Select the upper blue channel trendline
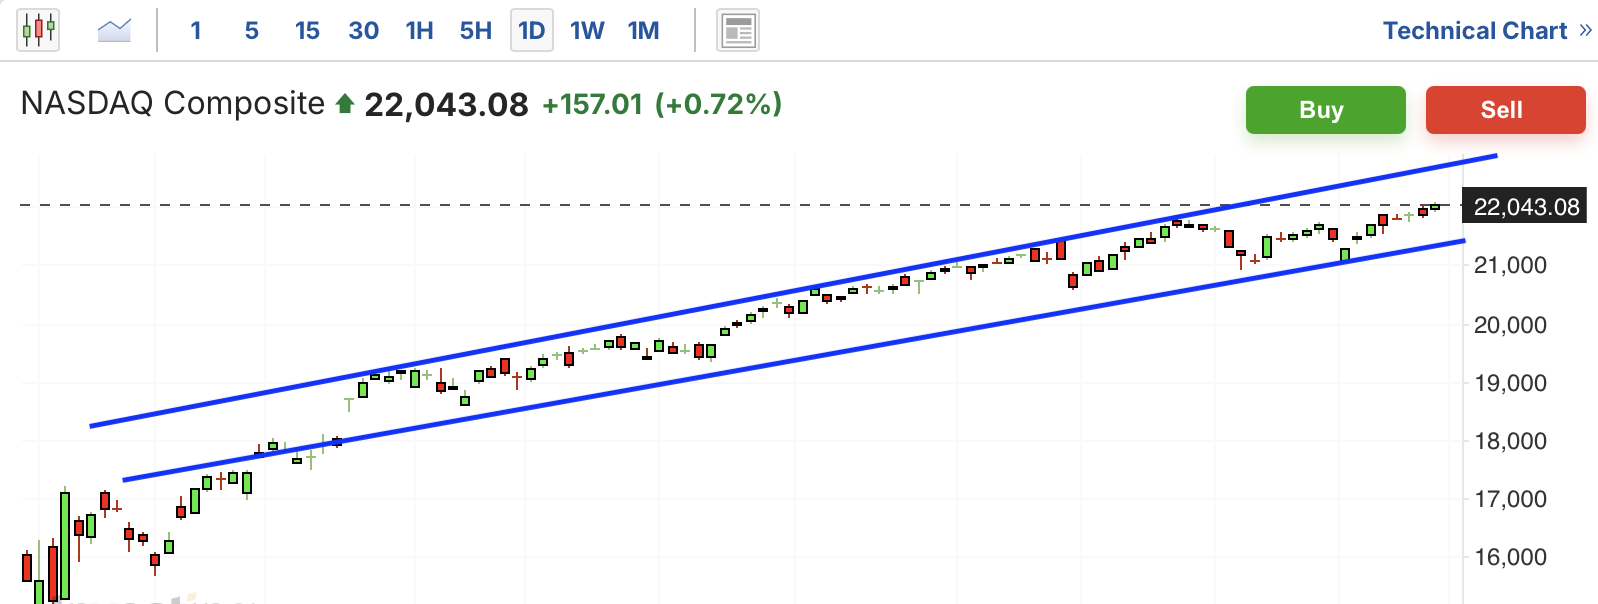Screen dimensions: 1598x604 point(793,291)
